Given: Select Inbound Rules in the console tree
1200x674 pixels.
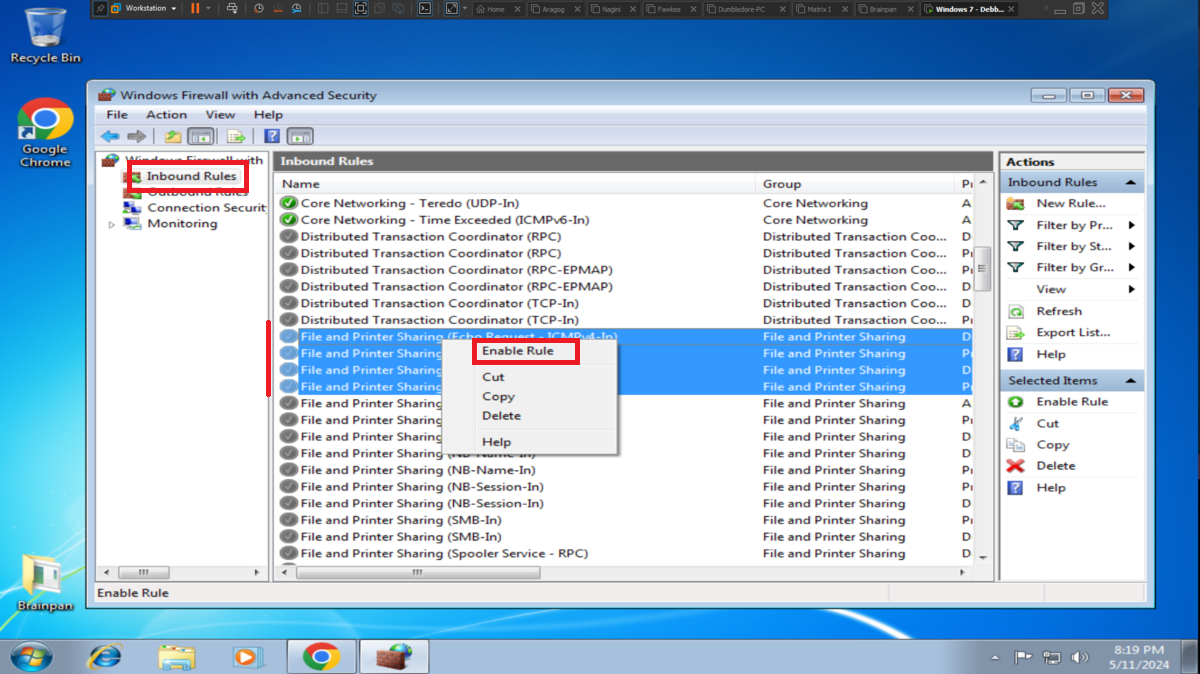Looking at the screenshot, I should (191, 176).
